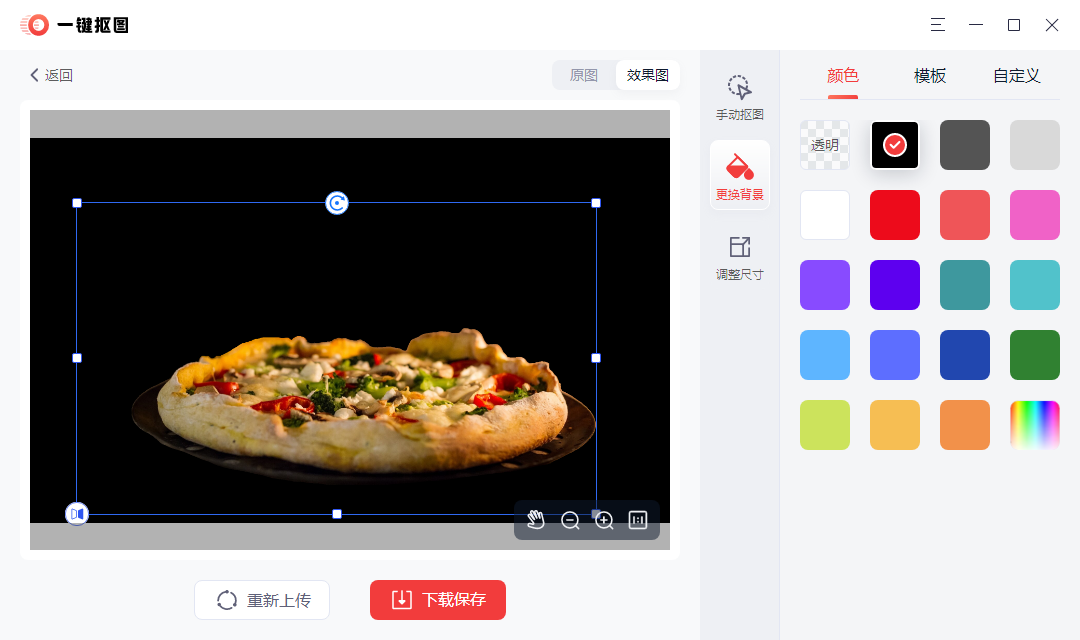
Task: Open the 更换背景 change background panel
Action: [x=739, y=176]
